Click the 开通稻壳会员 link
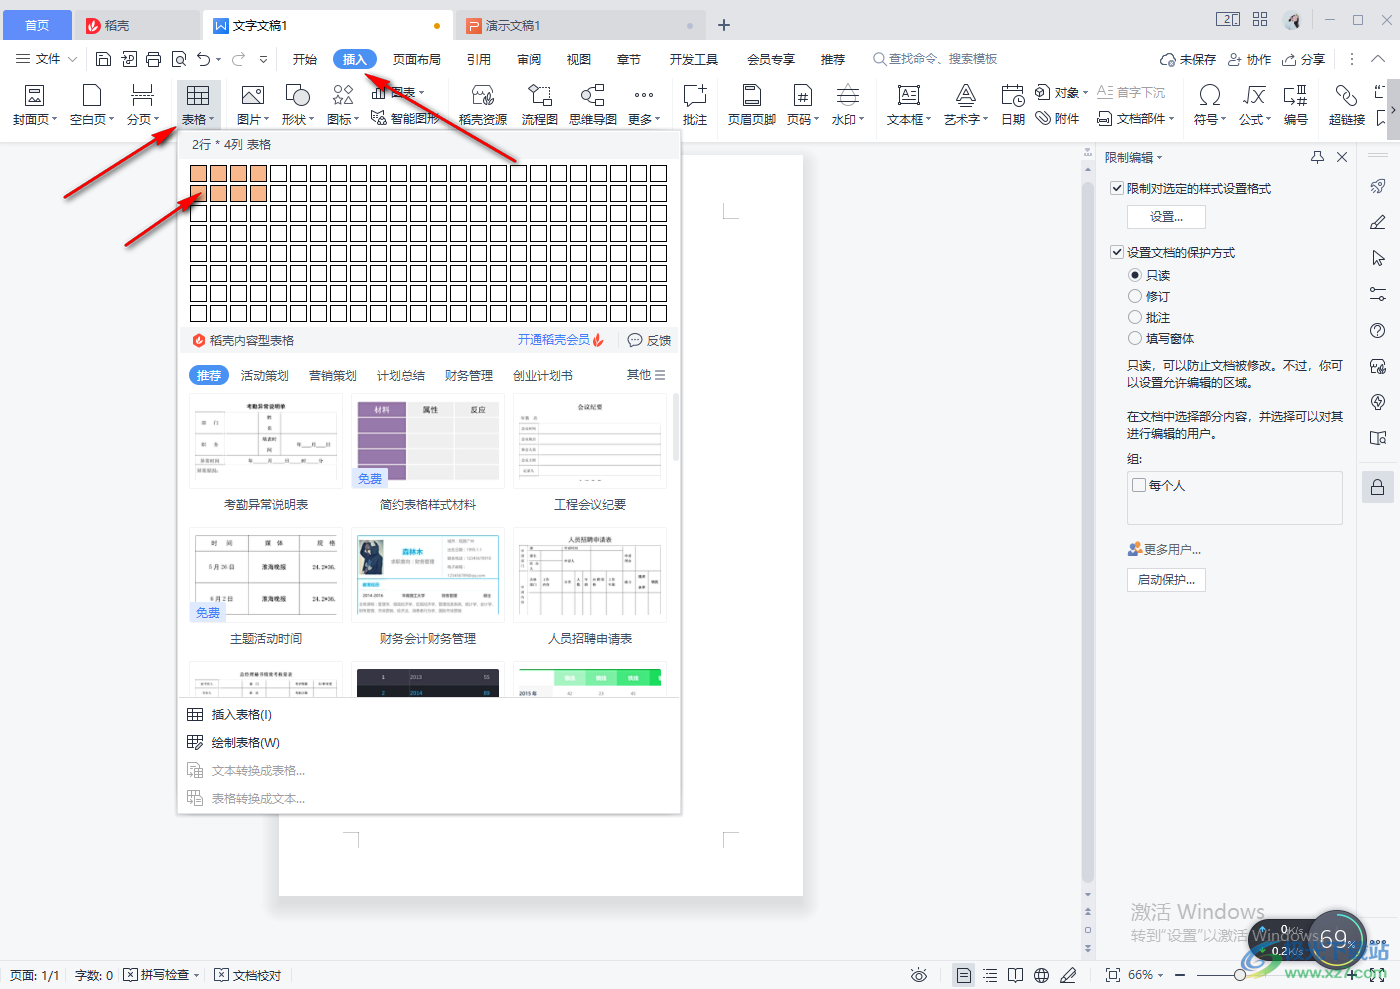 [x=560, y=340]
